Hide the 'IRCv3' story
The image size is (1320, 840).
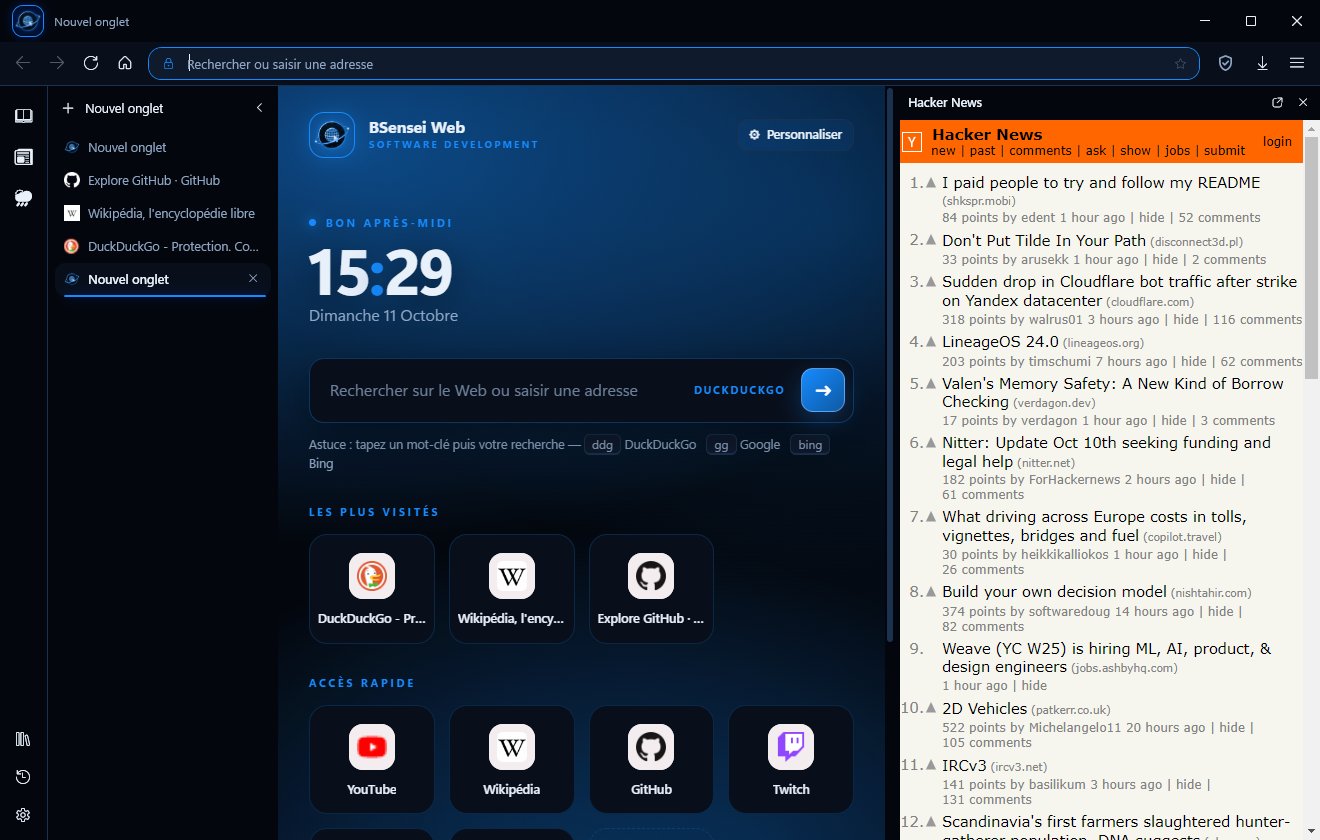tap(1189, 785)
